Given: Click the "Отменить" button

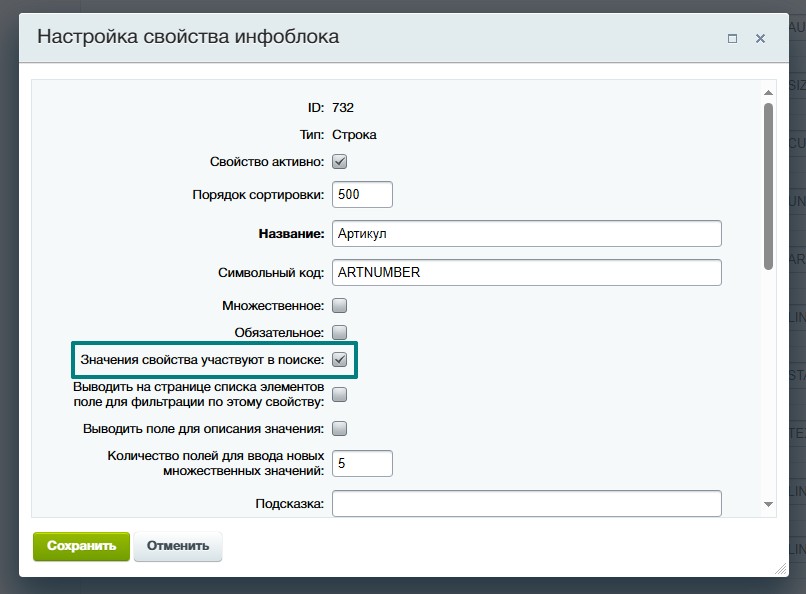Looking at the screenshot, I should [x=178, y=546].
